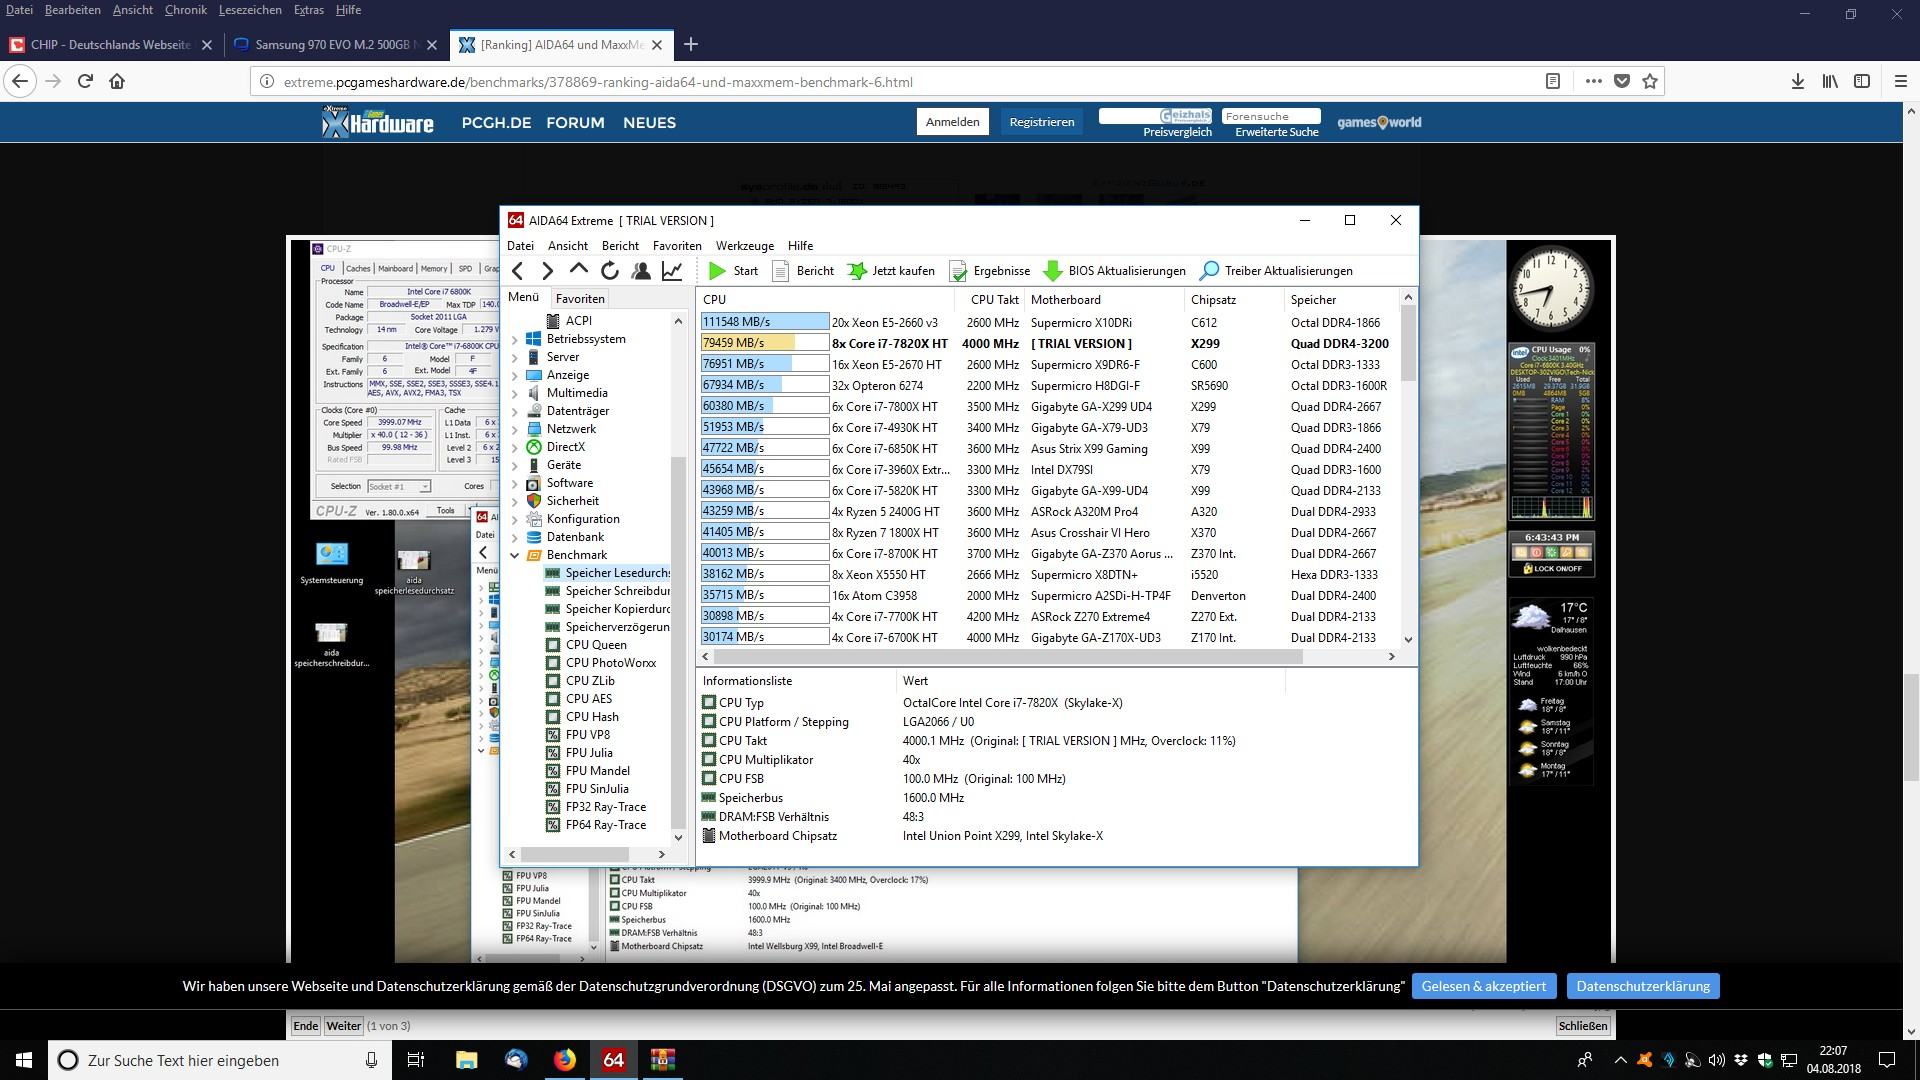Click AIDA64 back navigation arrow
Viewport: 1920px width, 1080px height.
tap(517, 271)
